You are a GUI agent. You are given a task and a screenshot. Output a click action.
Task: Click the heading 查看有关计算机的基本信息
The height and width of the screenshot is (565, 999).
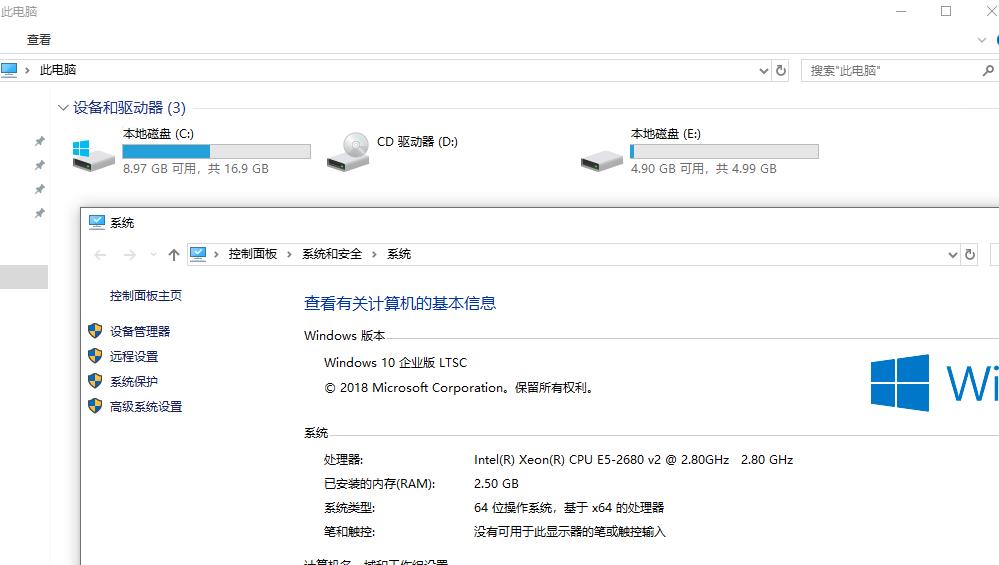[400, 303]
